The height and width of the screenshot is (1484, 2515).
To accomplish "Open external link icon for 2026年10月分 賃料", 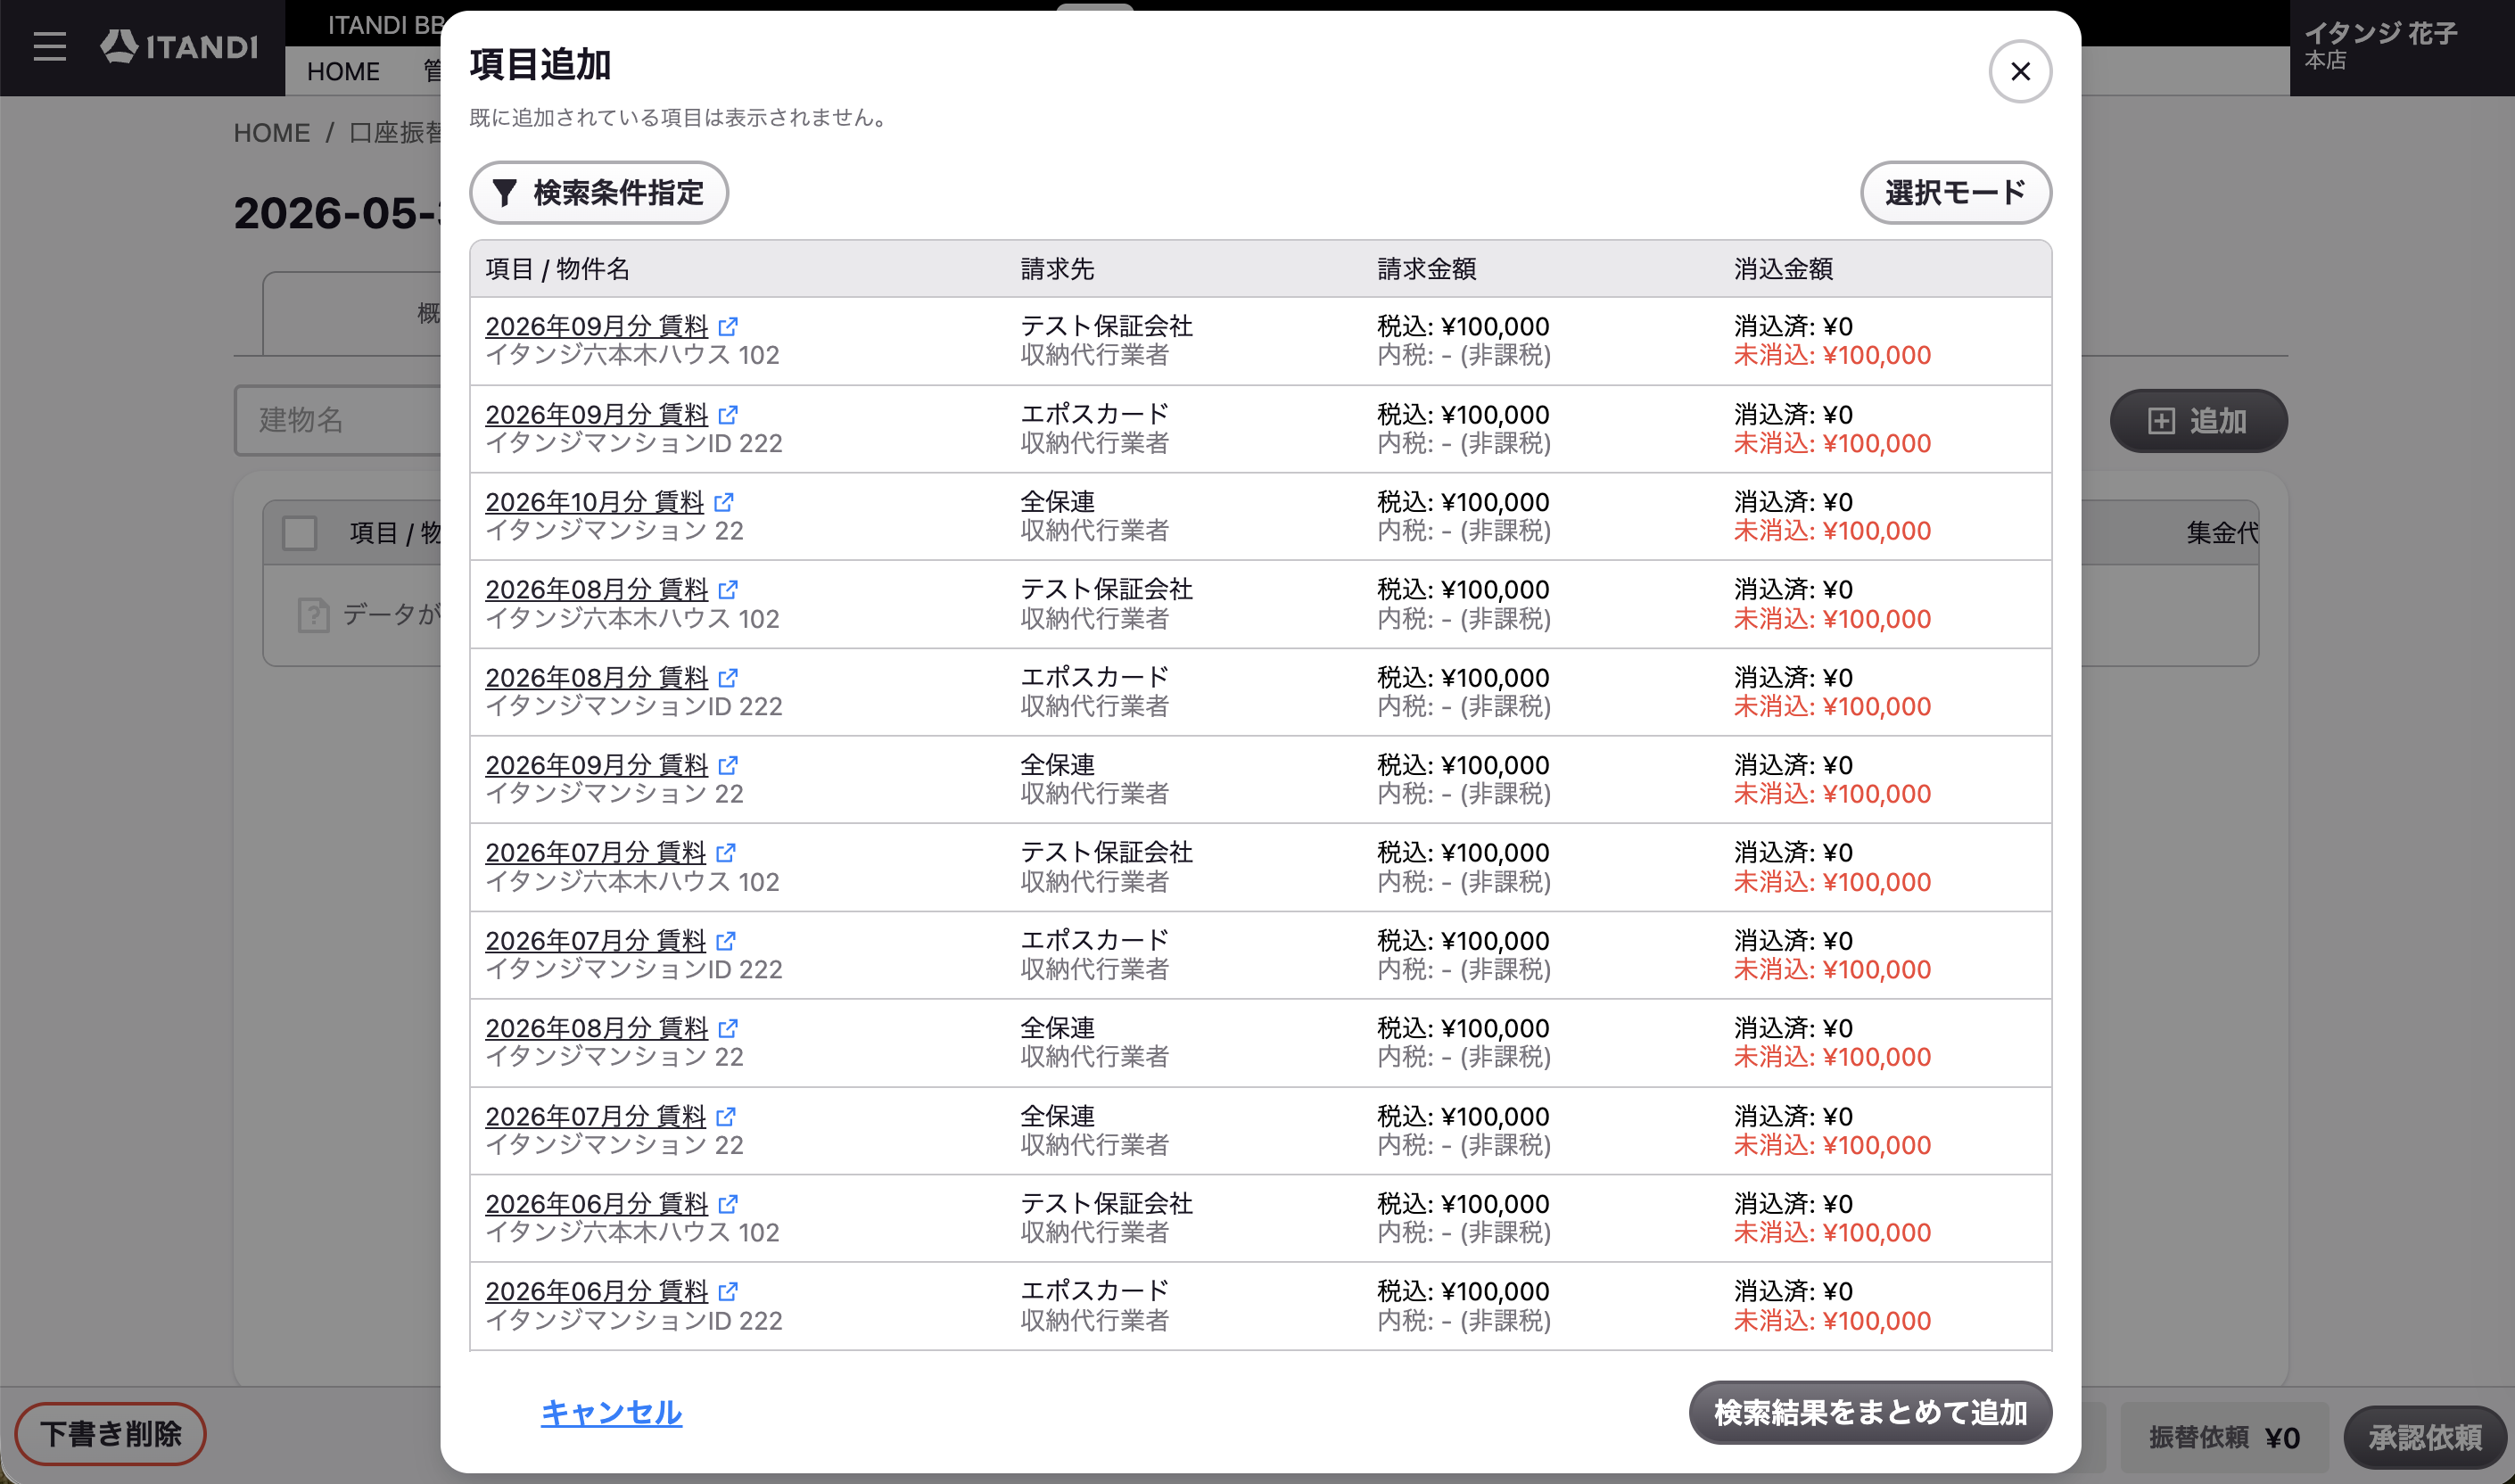I will tap(724, 502).
